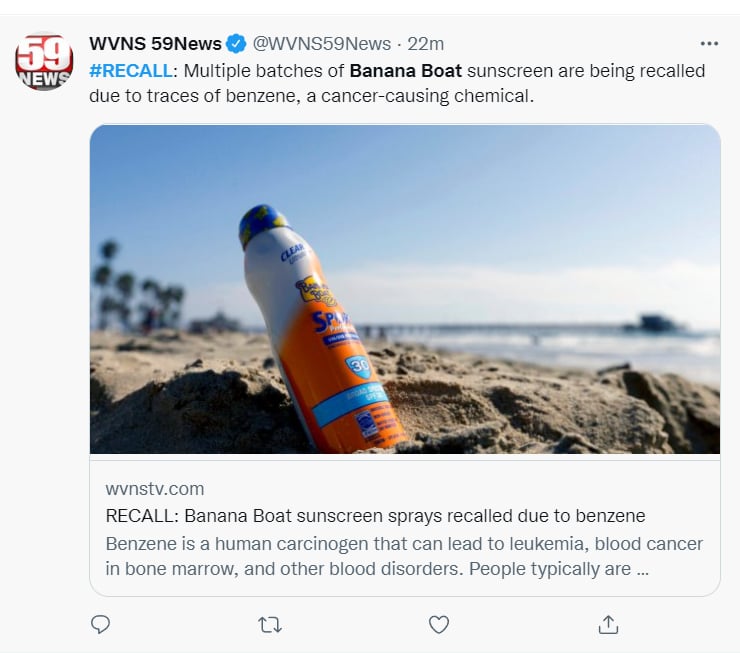Like the Banana Boat recall tweet
740x653 pixels.
[x=438, y=624]
